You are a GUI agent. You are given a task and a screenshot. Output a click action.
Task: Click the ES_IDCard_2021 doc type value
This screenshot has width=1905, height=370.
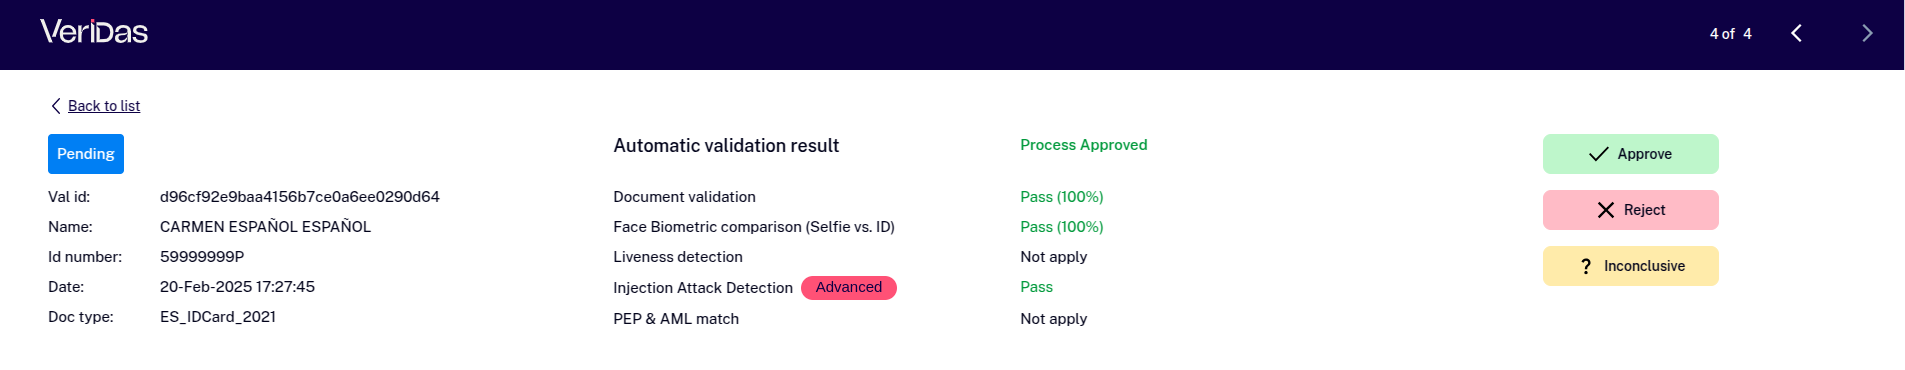[218, 317]
